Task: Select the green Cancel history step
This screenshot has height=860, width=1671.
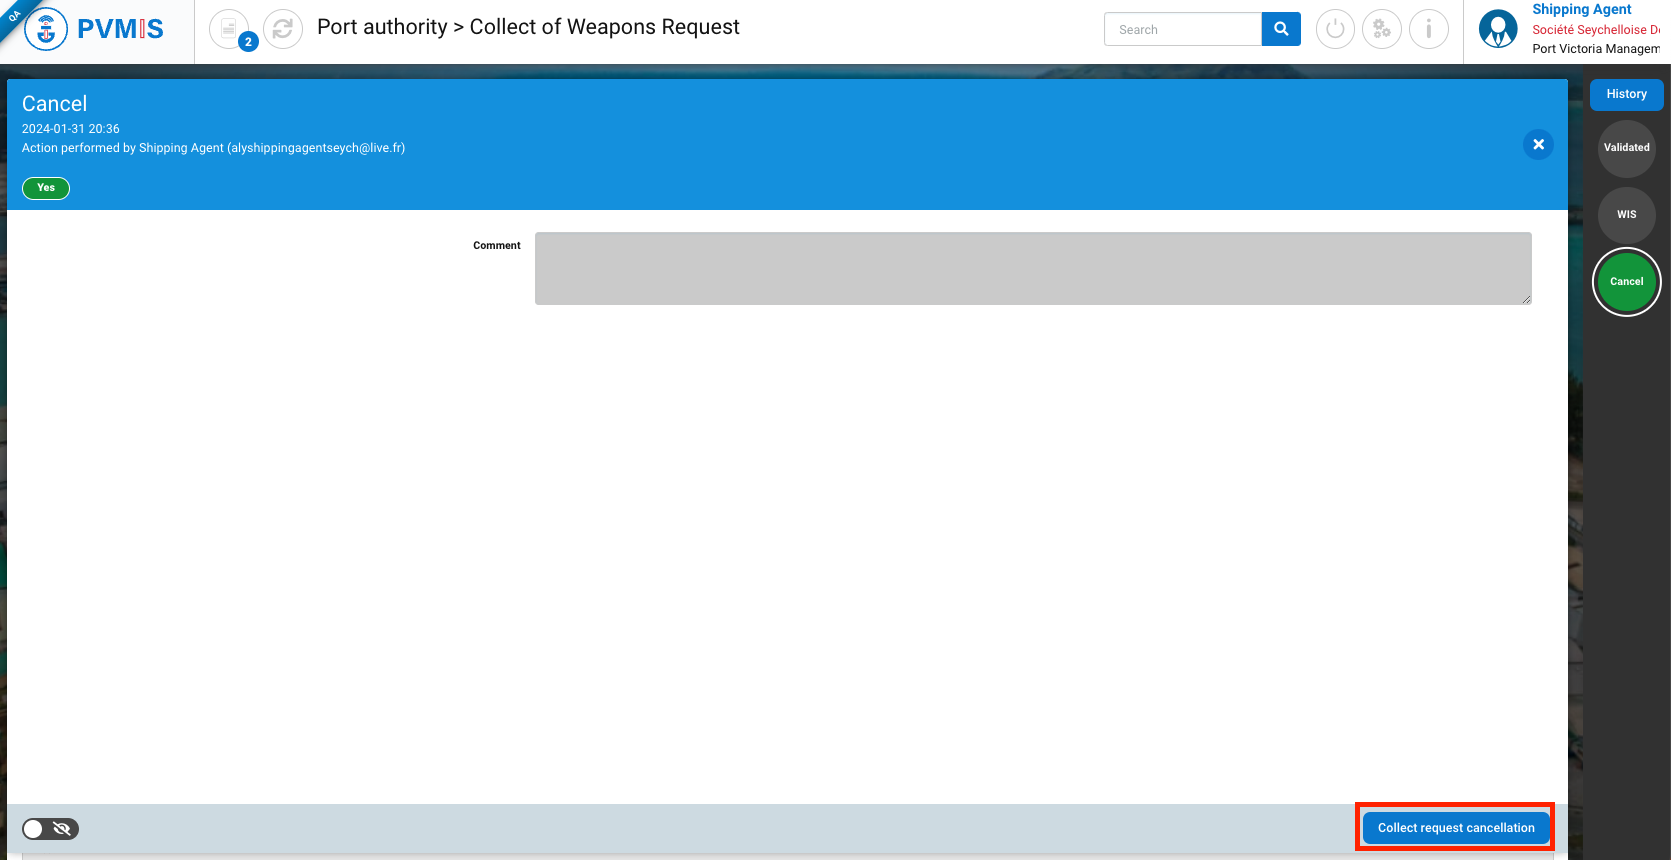Action: (x=1626, y=282)
